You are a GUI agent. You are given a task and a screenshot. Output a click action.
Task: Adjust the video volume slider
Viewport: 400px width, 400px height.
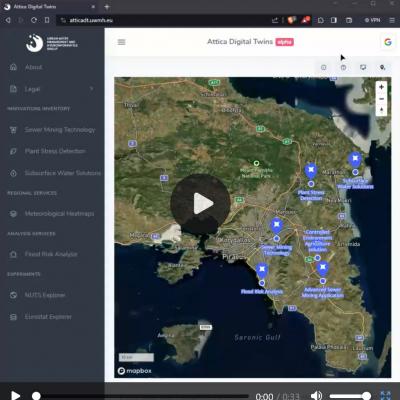tap(350, 396)
